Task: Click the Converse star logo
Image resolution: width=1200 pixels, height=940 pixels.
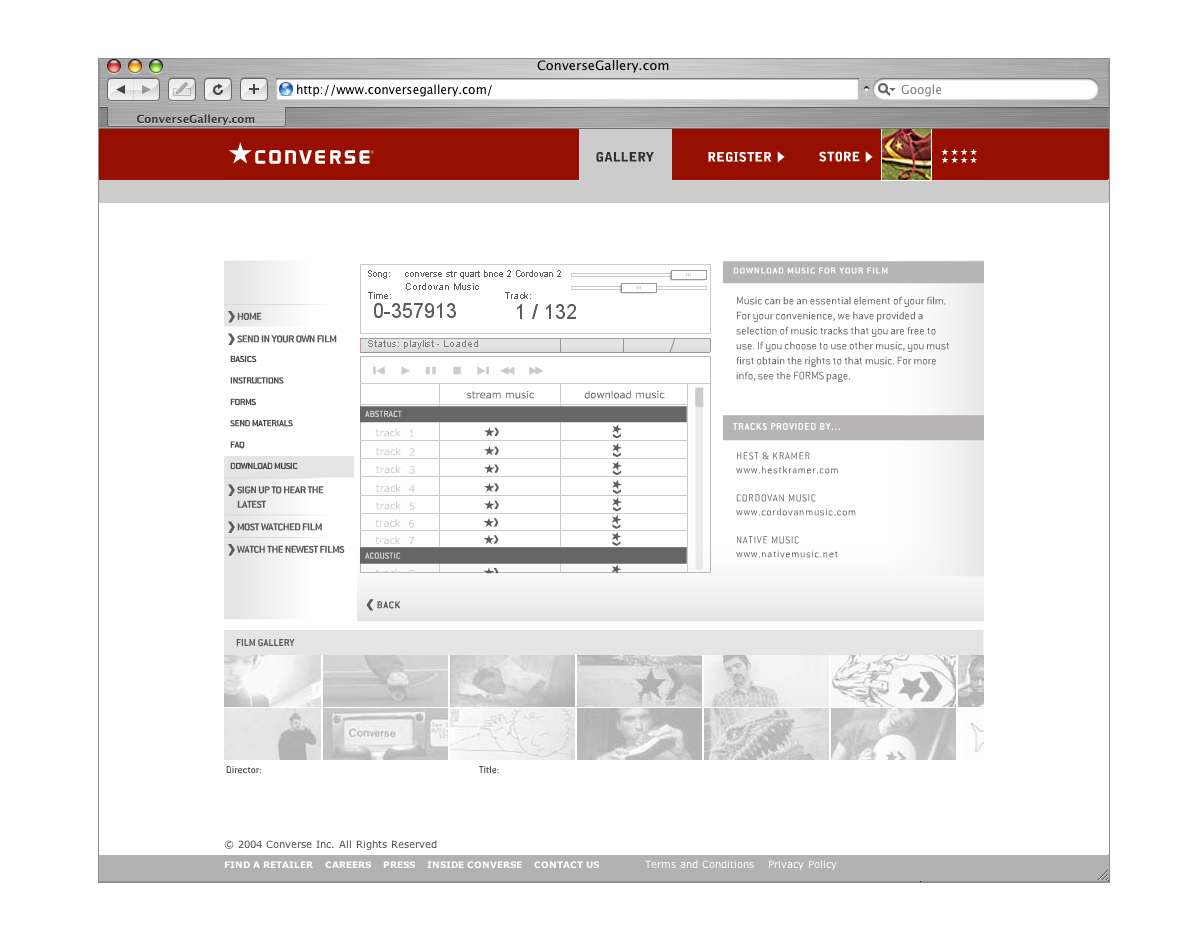Action: pyautogui.click(x=301, y=155)
